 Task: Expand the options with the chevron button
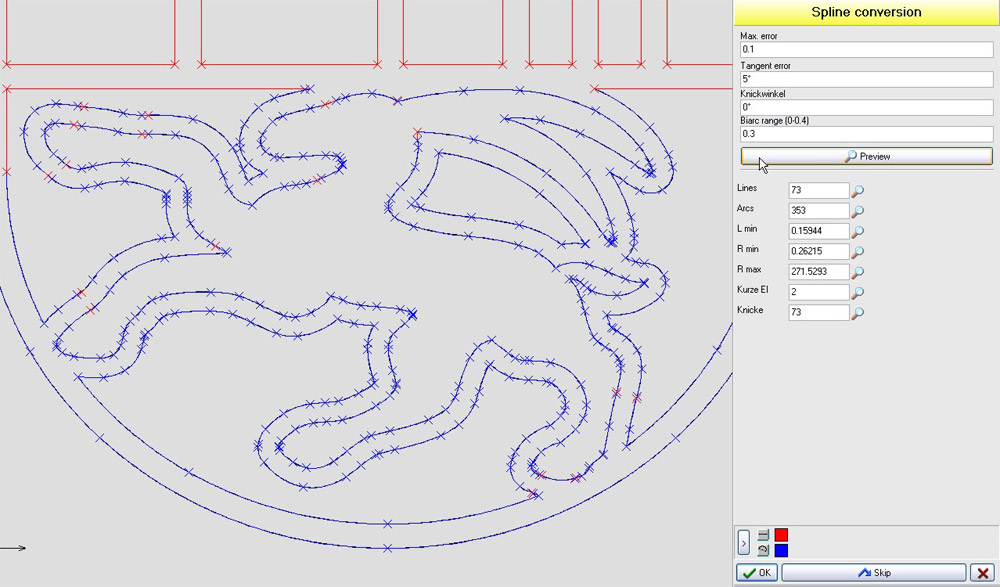[x=744, y=543]
